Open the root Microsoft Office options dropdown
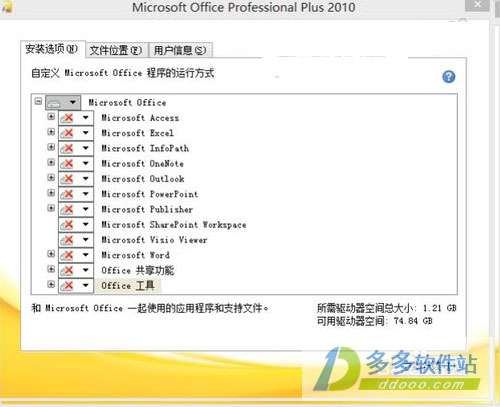The width and height of the screenshot is (500, 407). click(x=73, y=103)
